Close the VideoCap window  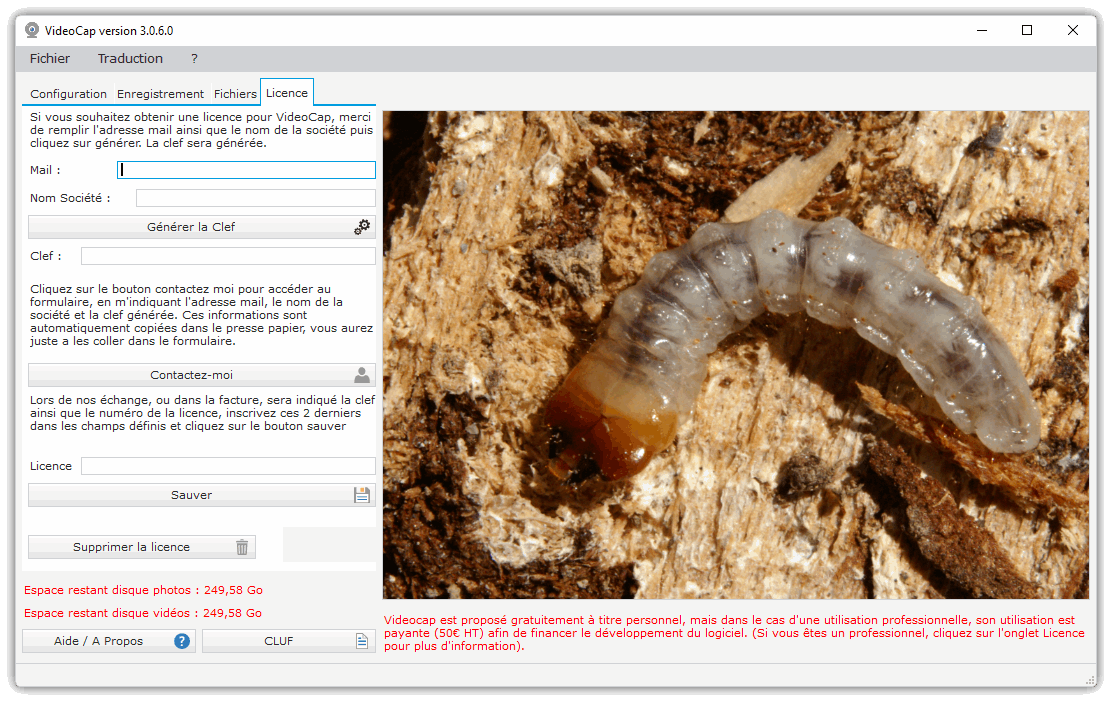[x=1072, y=30]
